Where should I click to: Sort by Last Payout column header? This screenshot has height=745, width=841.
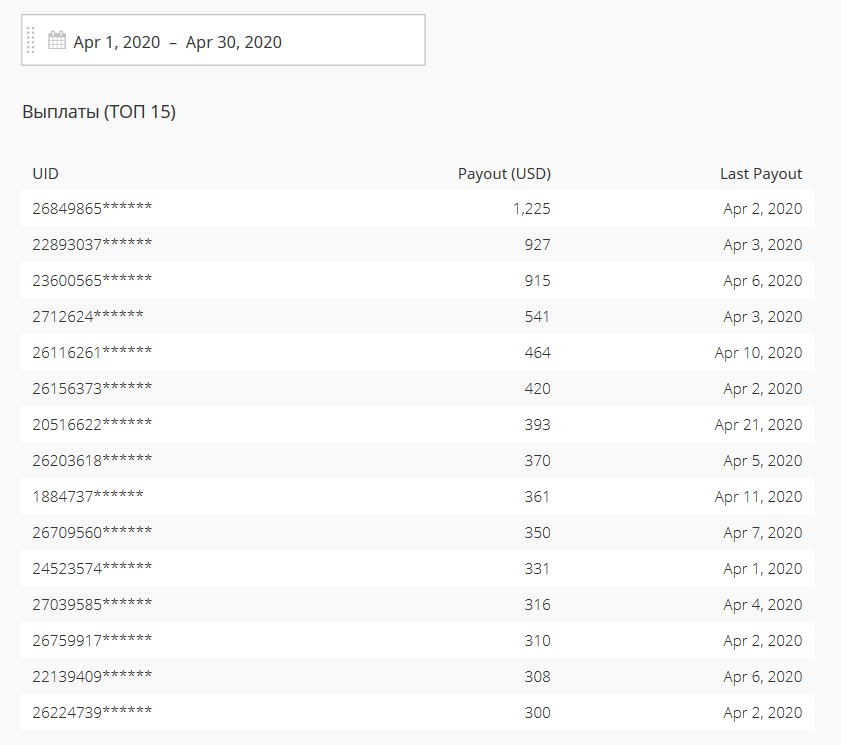[760, 174]
